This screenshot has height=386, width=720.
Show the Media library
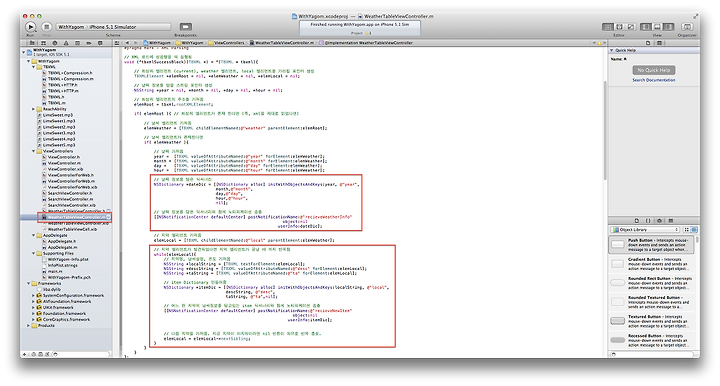671,221
